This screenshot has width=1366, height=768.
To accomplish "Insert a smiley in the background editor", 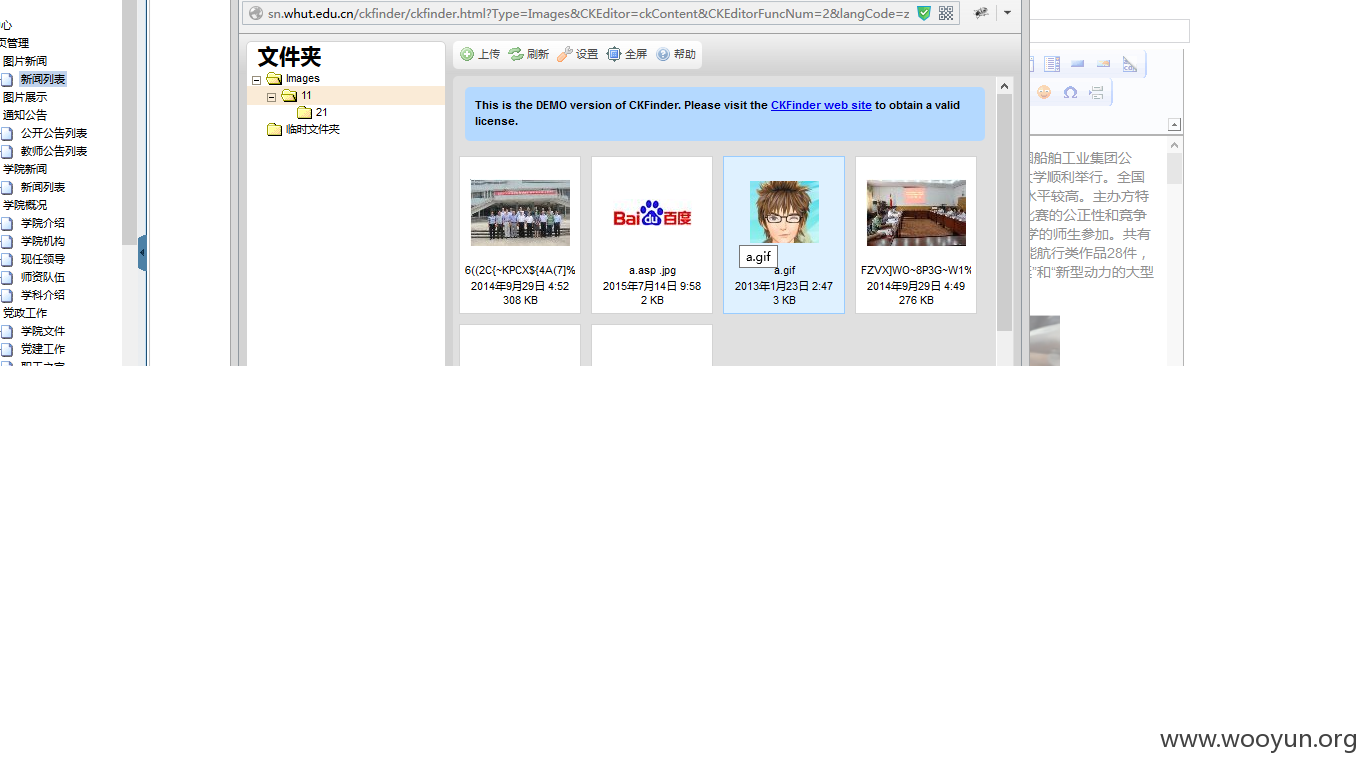I will (x=1044, y=92).
